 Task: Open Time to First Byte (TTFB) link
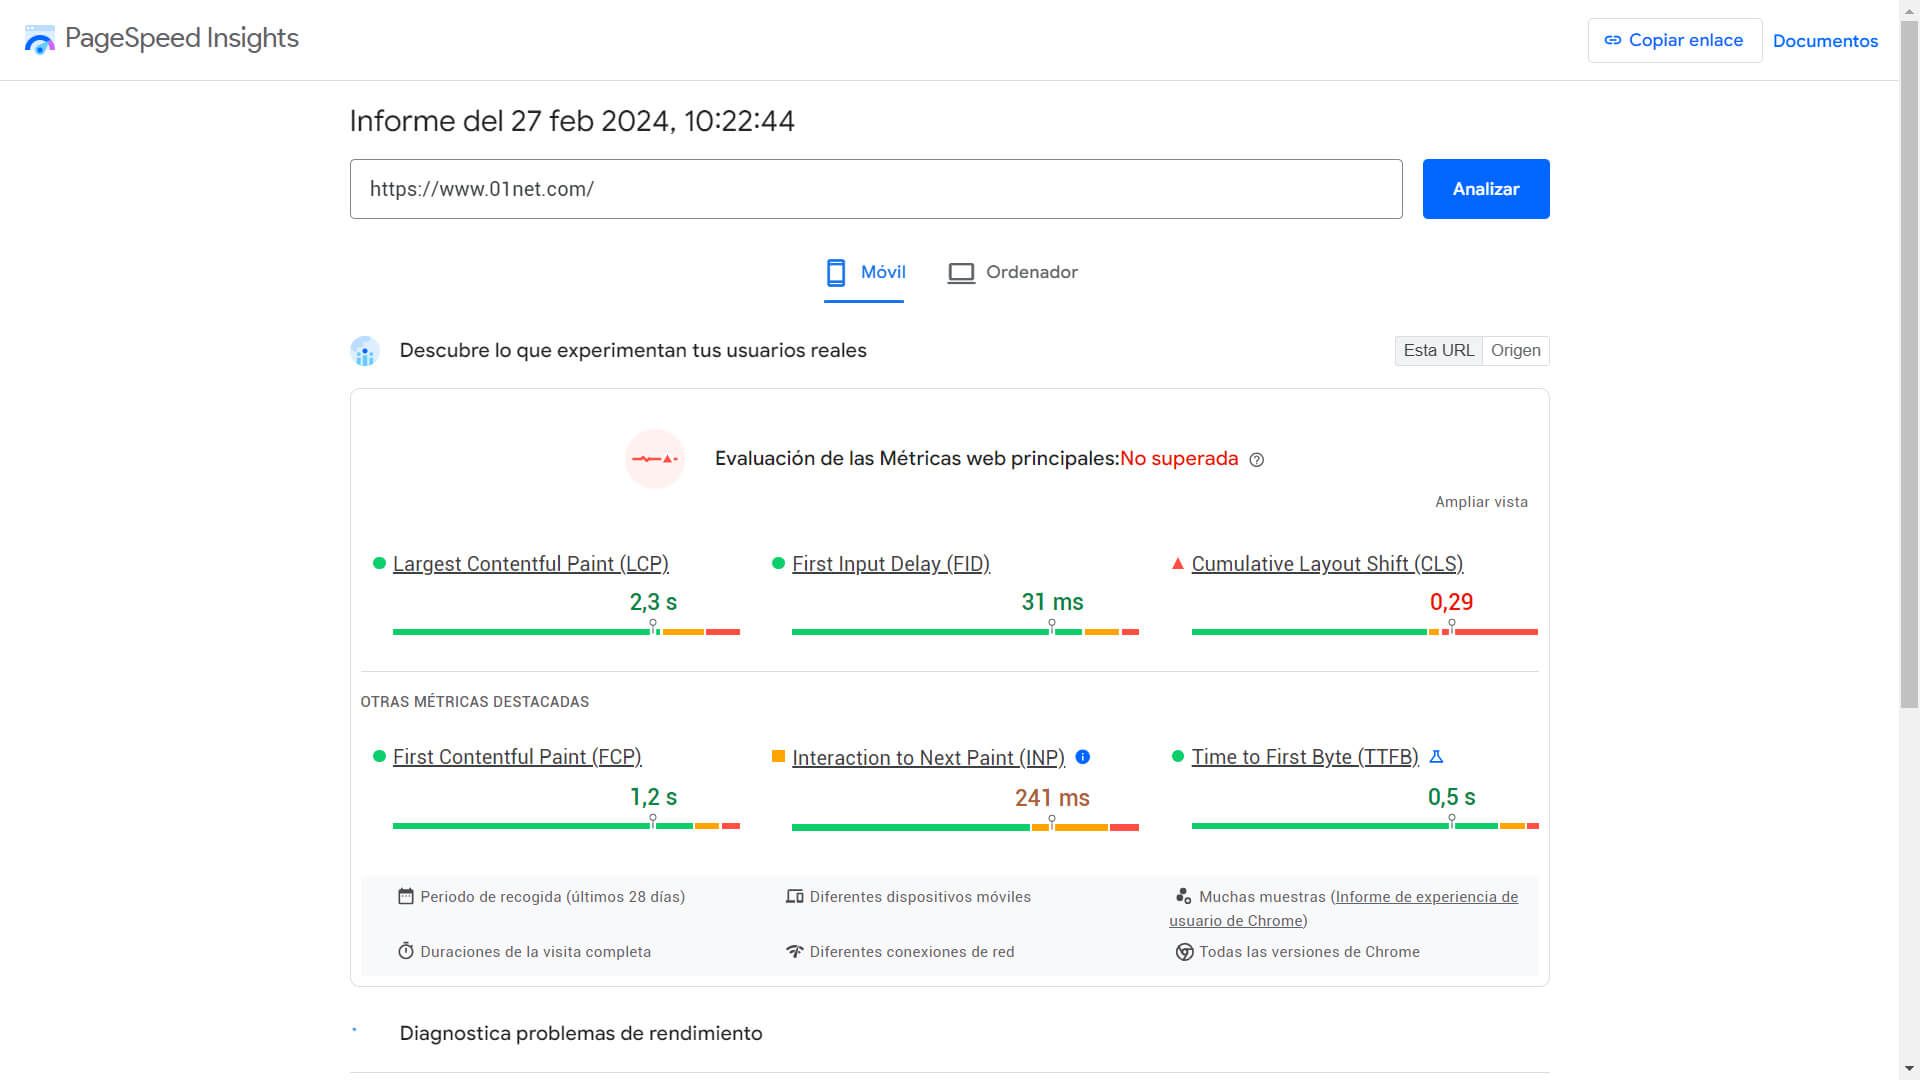pyautogui.click(x=1305, y=757)
